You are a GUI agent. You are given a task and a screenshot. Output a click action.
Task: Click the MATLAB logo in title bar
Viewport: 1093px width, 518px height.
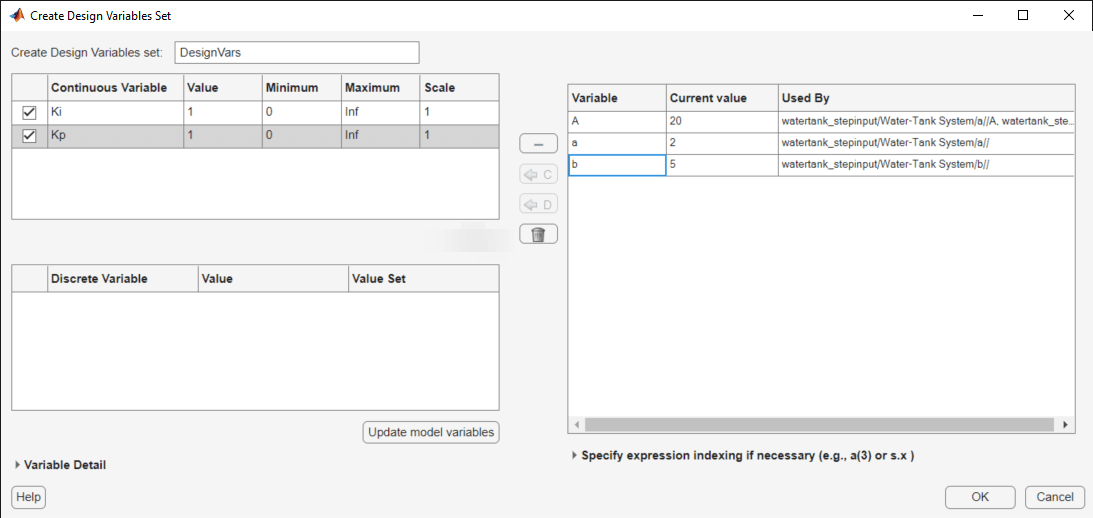[x=17, y=16]
